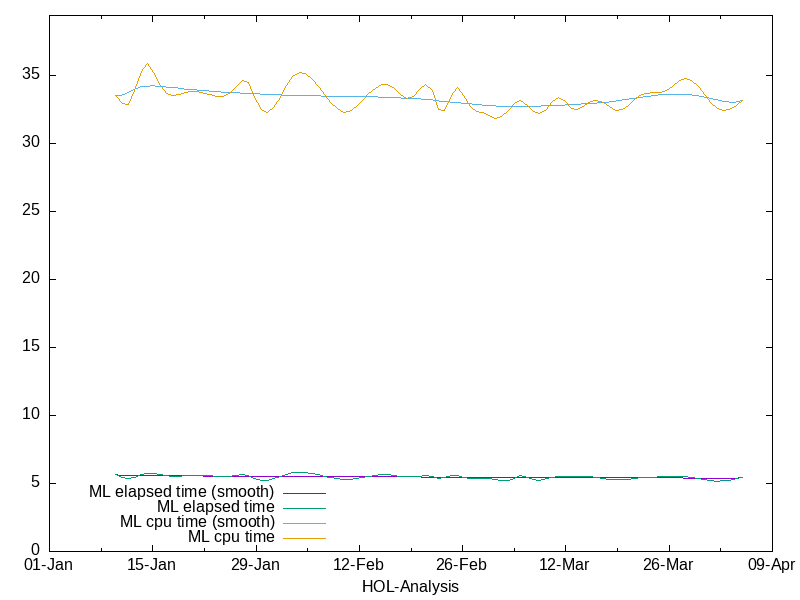
Task: Click the 26-Mar date label
Action: (x=667, y=565)
